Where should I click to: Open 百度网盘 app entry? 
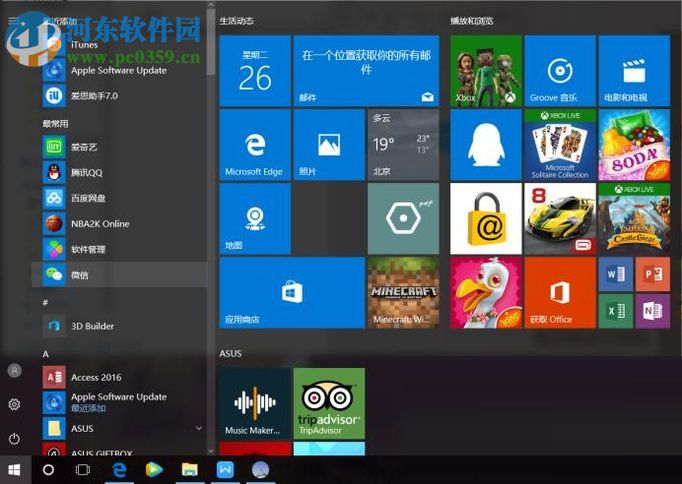click(120, 198)
